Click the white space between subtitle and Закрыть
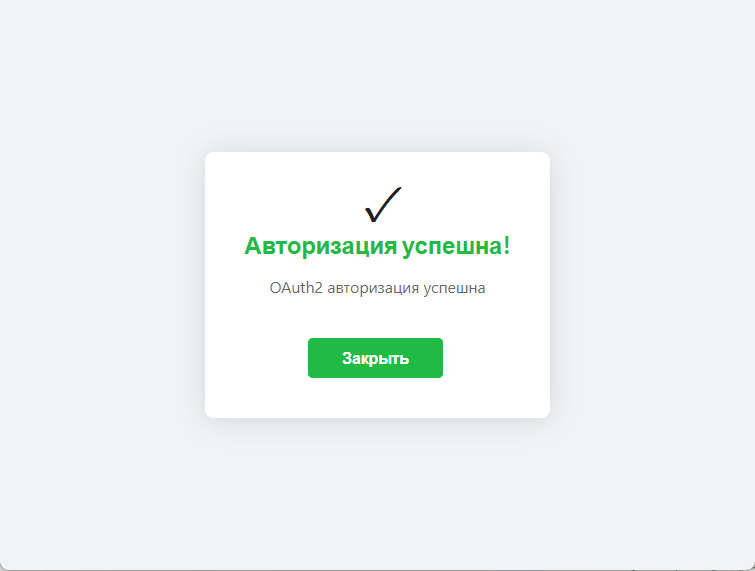Screen dimensions: 755x571 click(x=377, y=317)
